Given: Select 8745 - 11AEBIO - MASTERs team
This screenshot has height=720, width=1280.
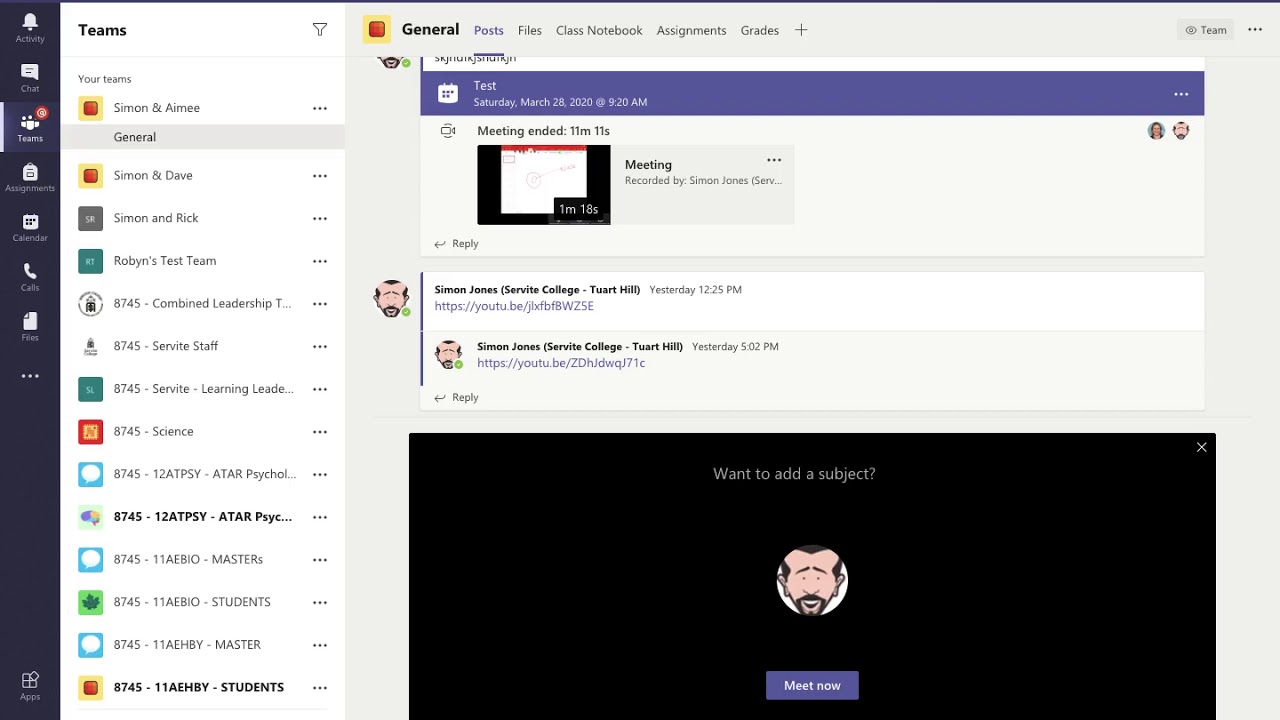Looking at the screenshot, I should (x=188, y=560).
